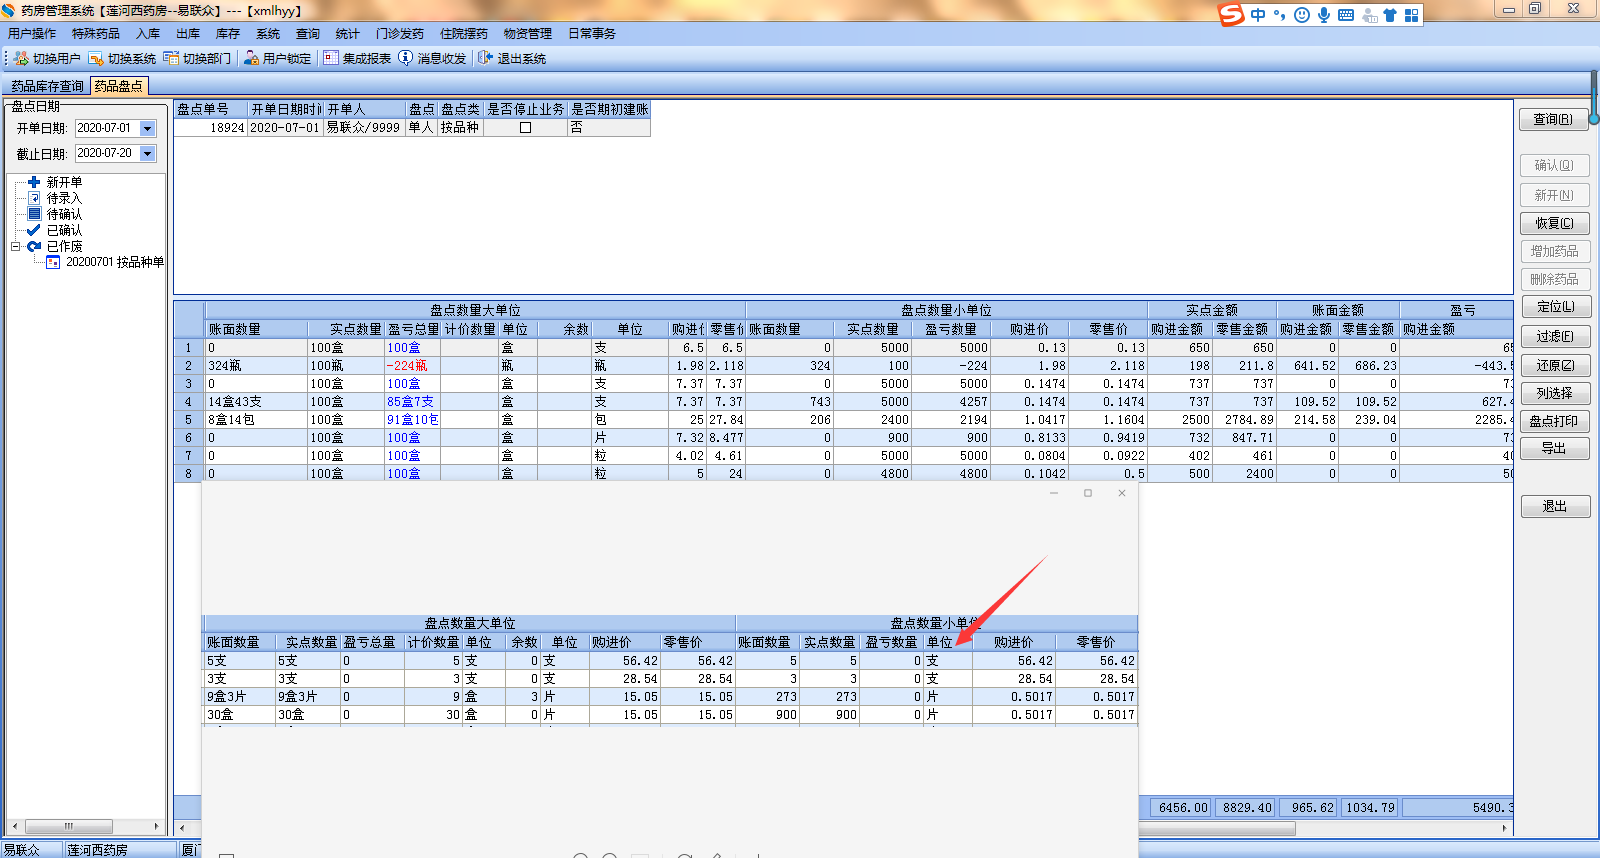Open the 特殊药品 menu
Screen dimensions: 1600x858
(x=96, y=34)
